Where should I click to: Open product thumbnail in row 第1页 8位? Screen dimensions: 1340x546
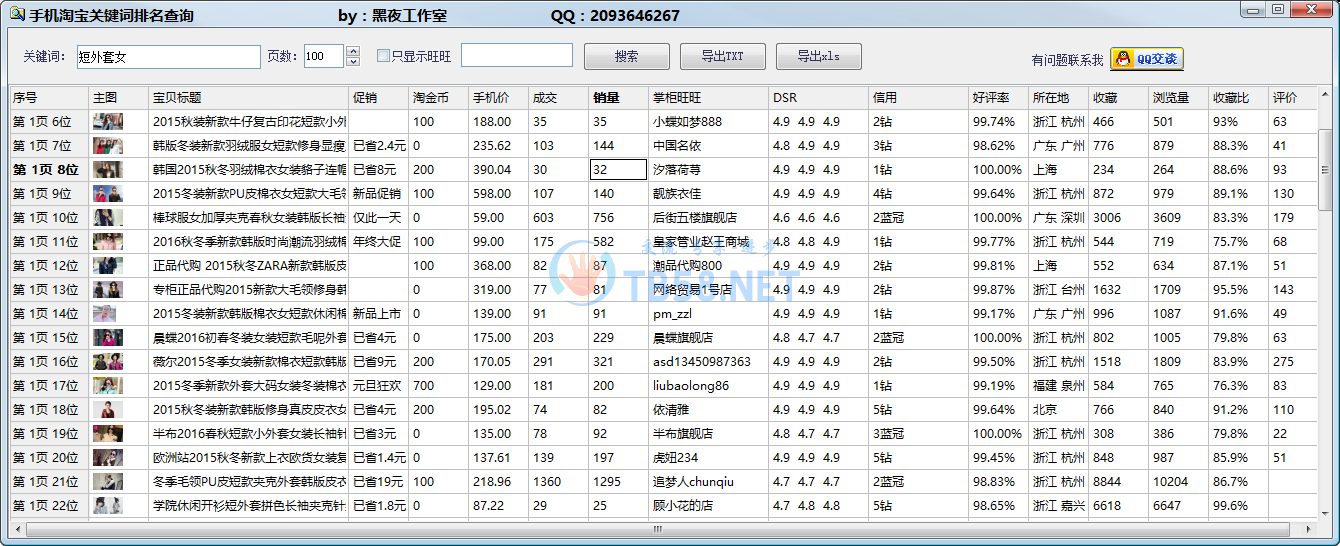coord(108,170)
